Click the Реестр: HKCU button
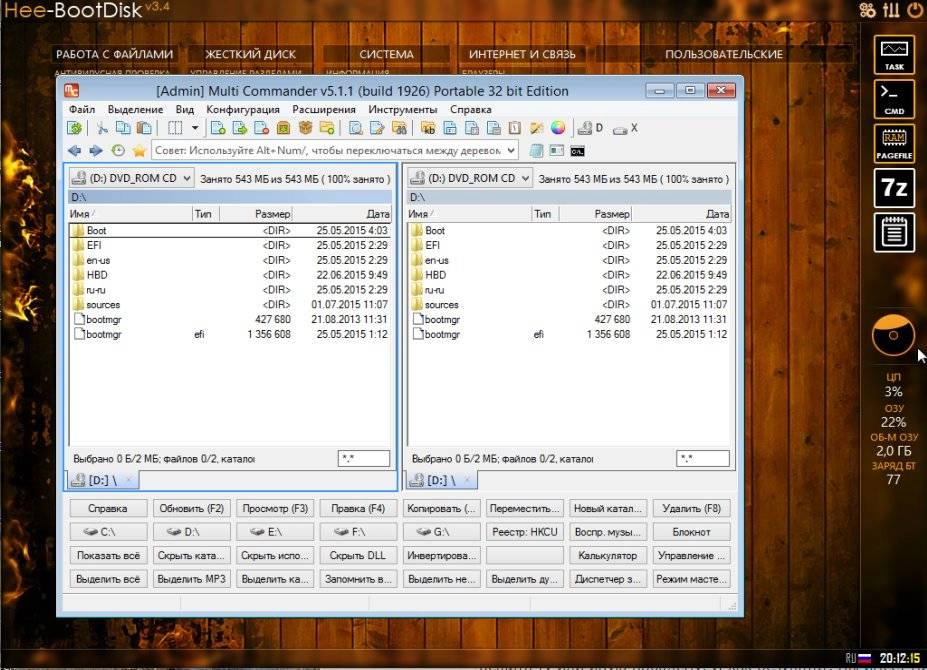This screenshot has height=670, width=927. (x=524, y=532)
